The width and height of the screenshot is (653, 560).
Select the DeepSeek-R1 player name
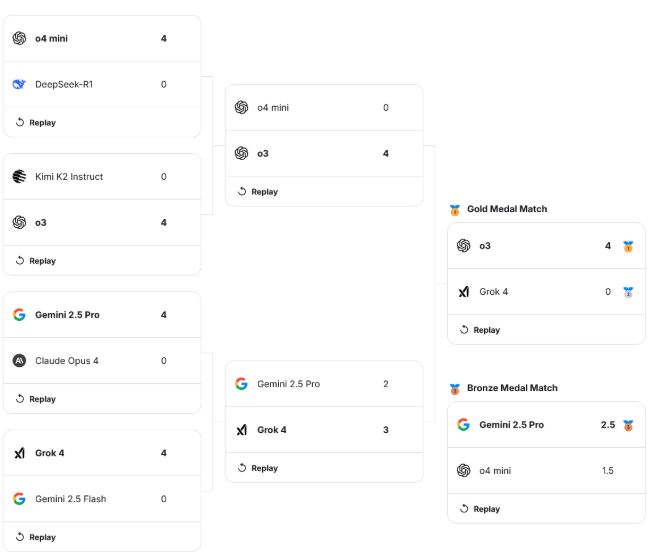pos(64,84)
